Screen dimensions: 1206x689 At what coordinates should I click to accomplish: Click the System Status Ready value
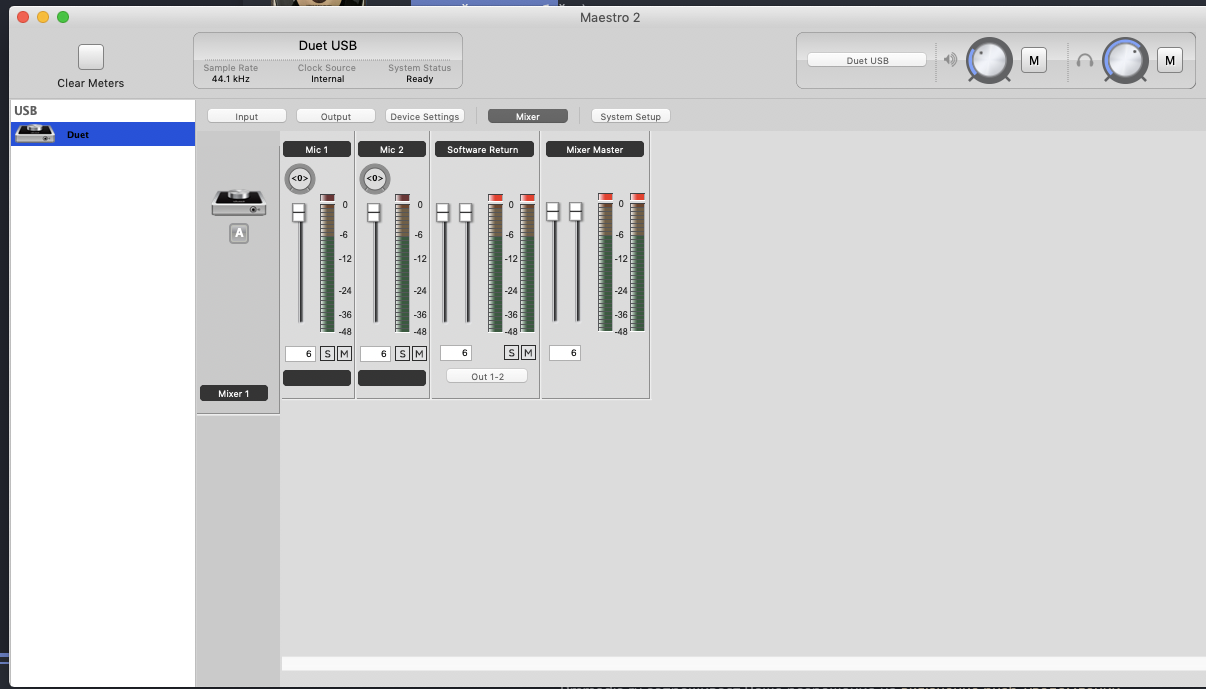click(420, 79)
